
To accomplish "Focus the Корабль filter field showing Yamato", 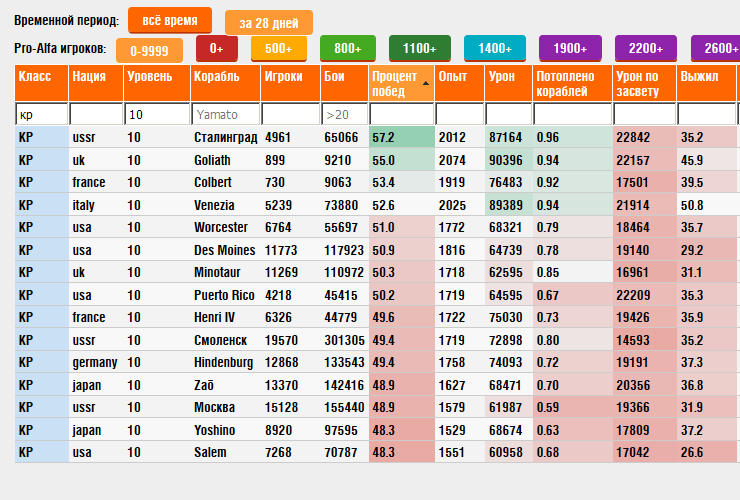I will tap(224, 115).
